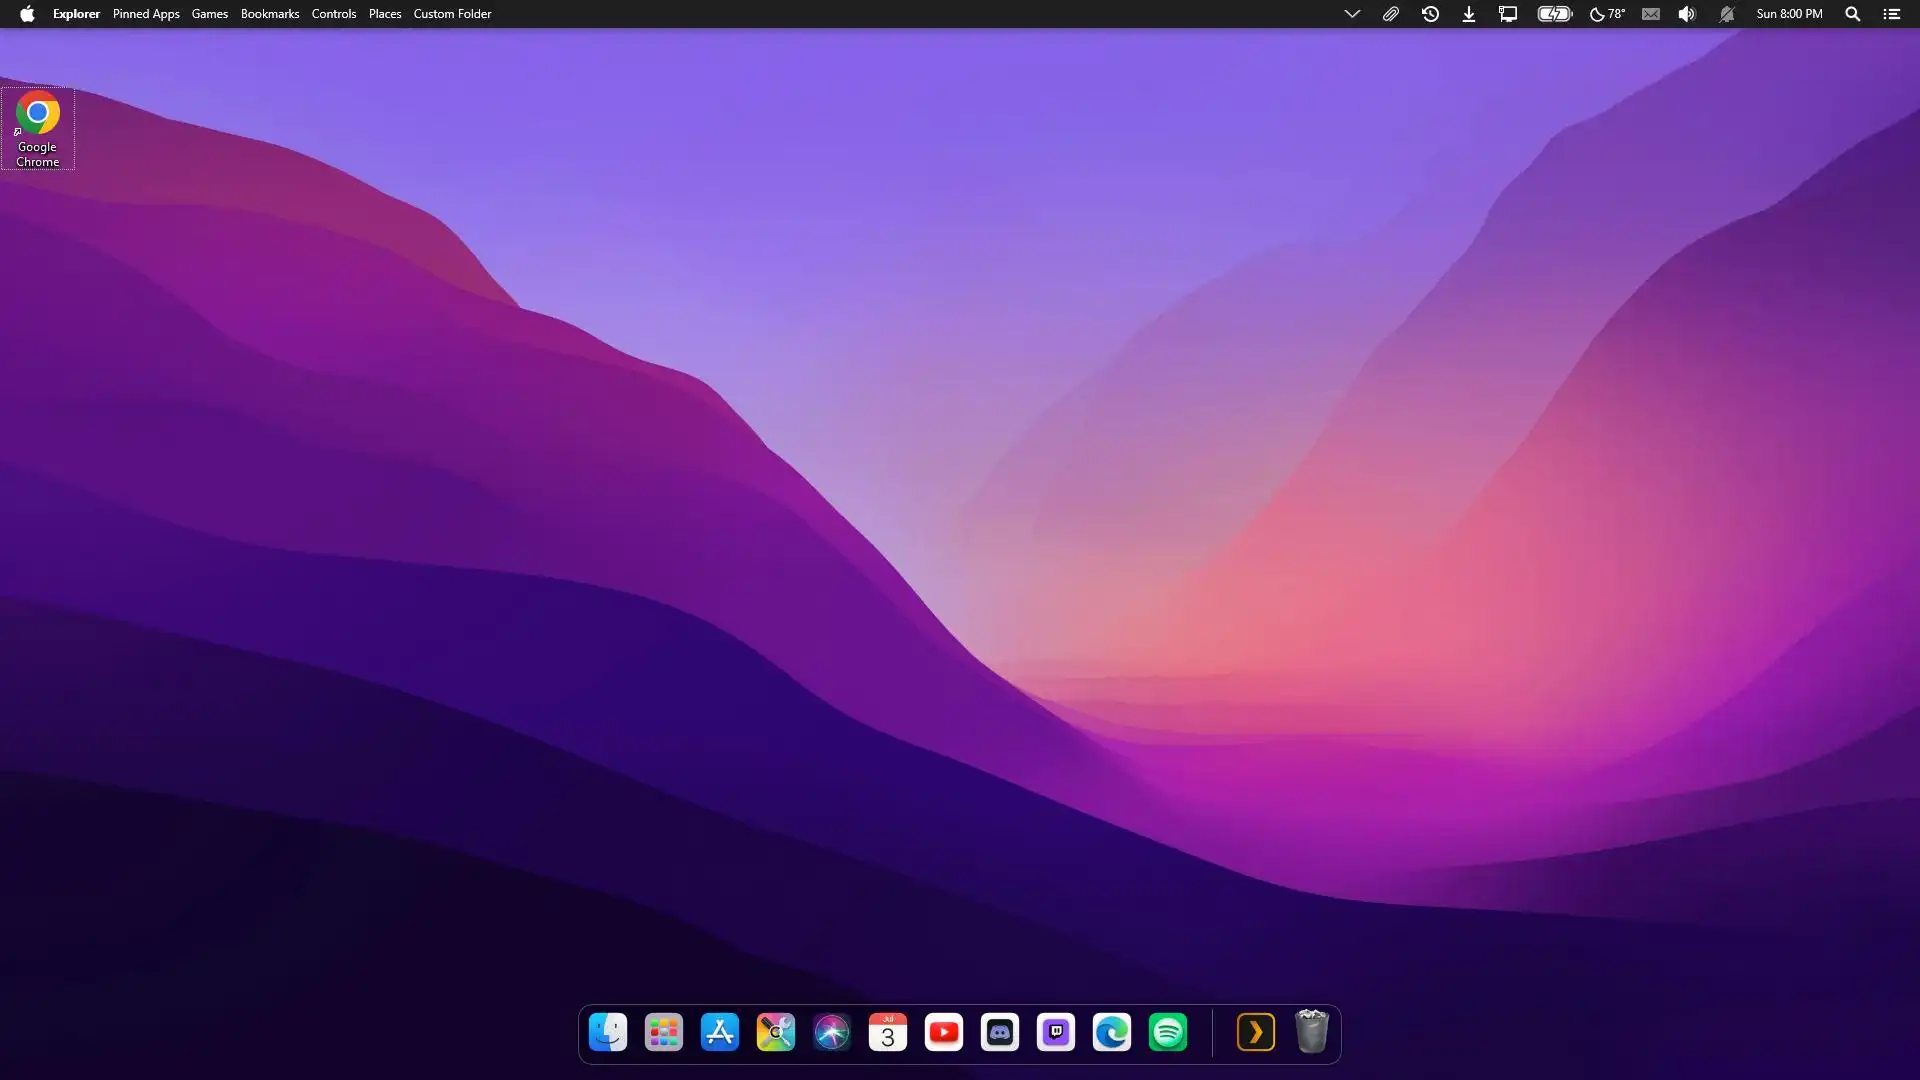The height and width of the screenshot is (1080, 1920).
Task: Open Finder from the dock
Action: tap(608, 1032)
